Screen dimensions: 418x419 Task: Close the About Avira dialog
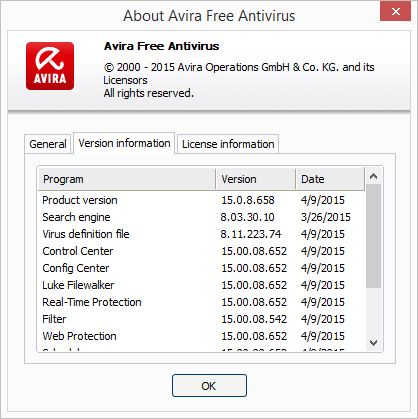click(x=395, y=12)
